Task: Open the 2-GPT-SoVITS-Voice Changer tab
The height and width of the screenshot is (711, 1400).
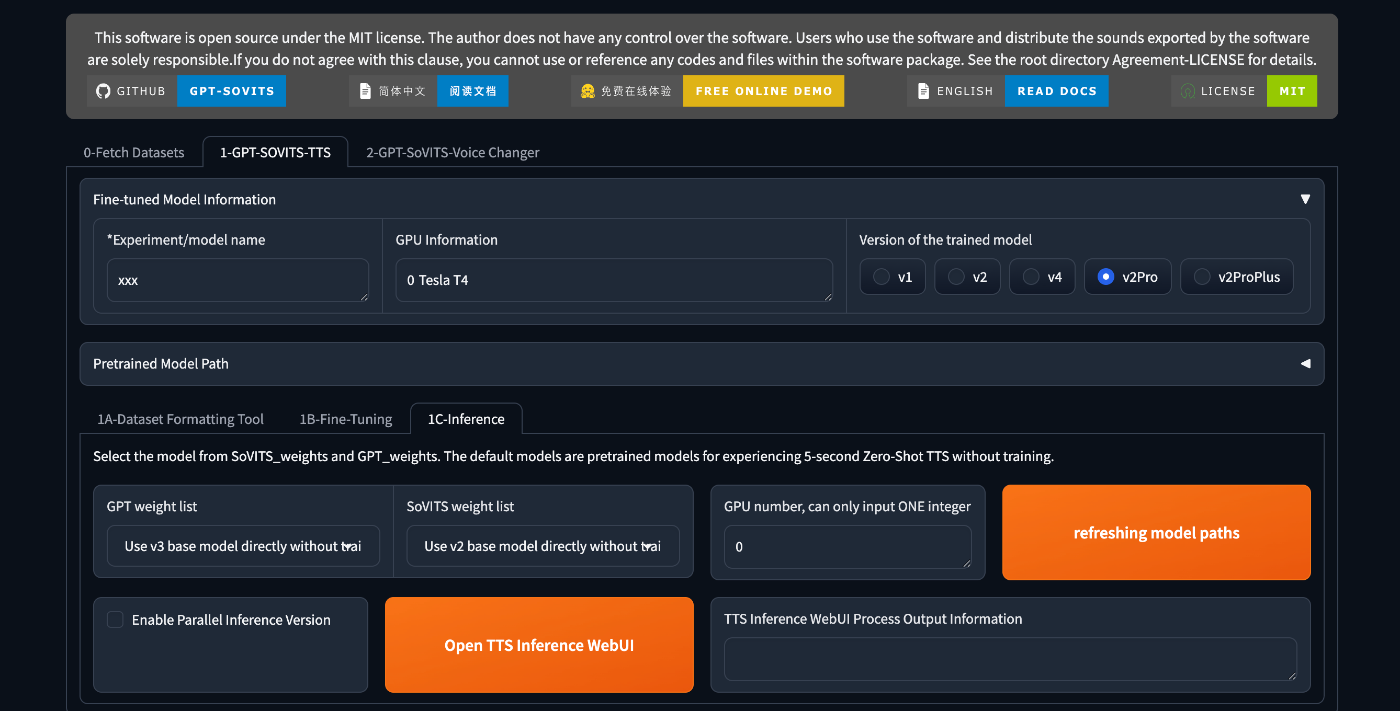Action: (453, 152)
